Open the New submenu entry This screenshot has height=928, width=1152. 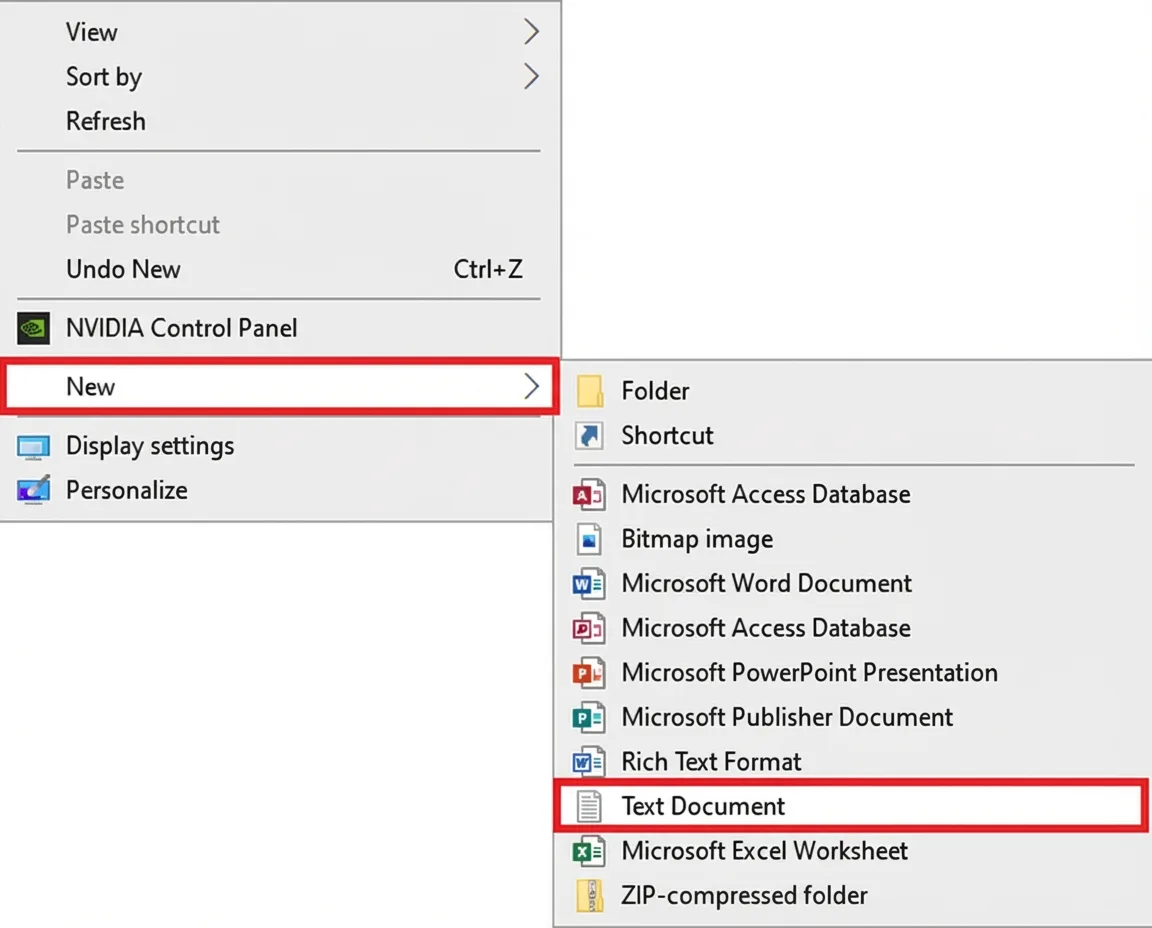(279, 386)
